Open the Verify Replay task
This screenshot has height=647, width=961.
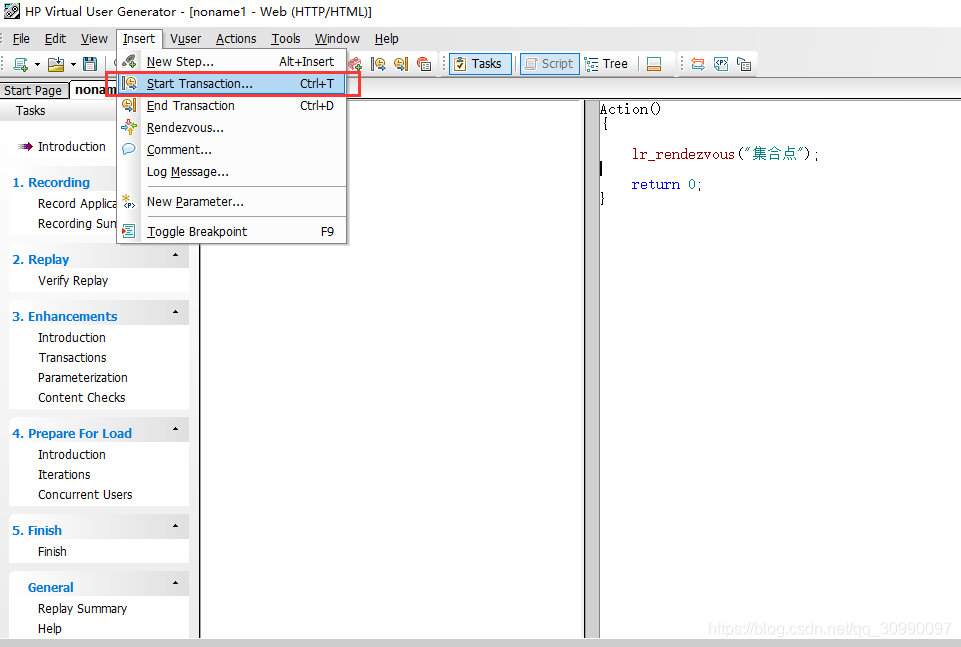73,281
